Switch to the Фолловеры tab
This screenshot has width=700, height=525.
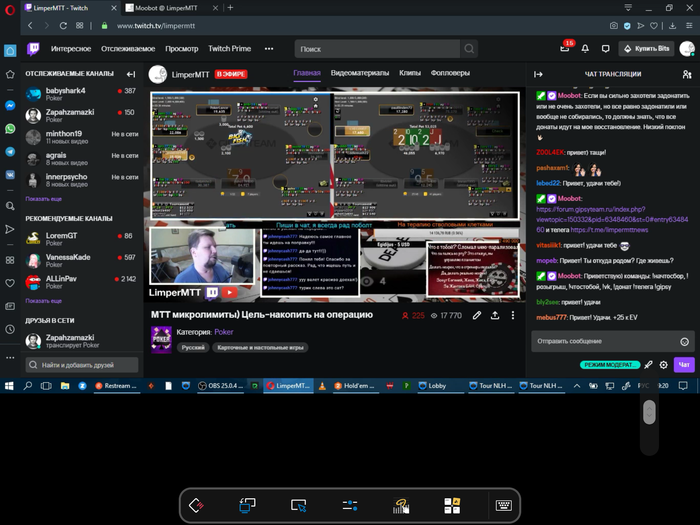[450, 73]
